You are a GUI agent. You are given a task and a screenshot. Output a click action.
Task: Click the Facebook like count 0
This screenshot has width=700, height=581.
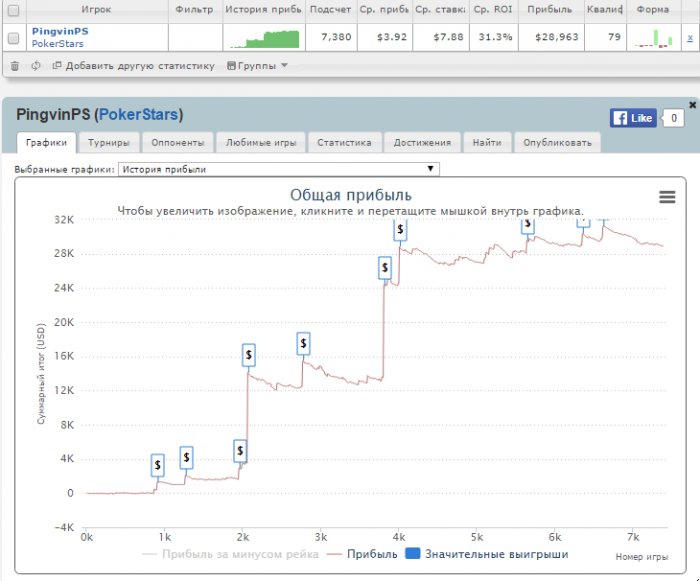674,118
